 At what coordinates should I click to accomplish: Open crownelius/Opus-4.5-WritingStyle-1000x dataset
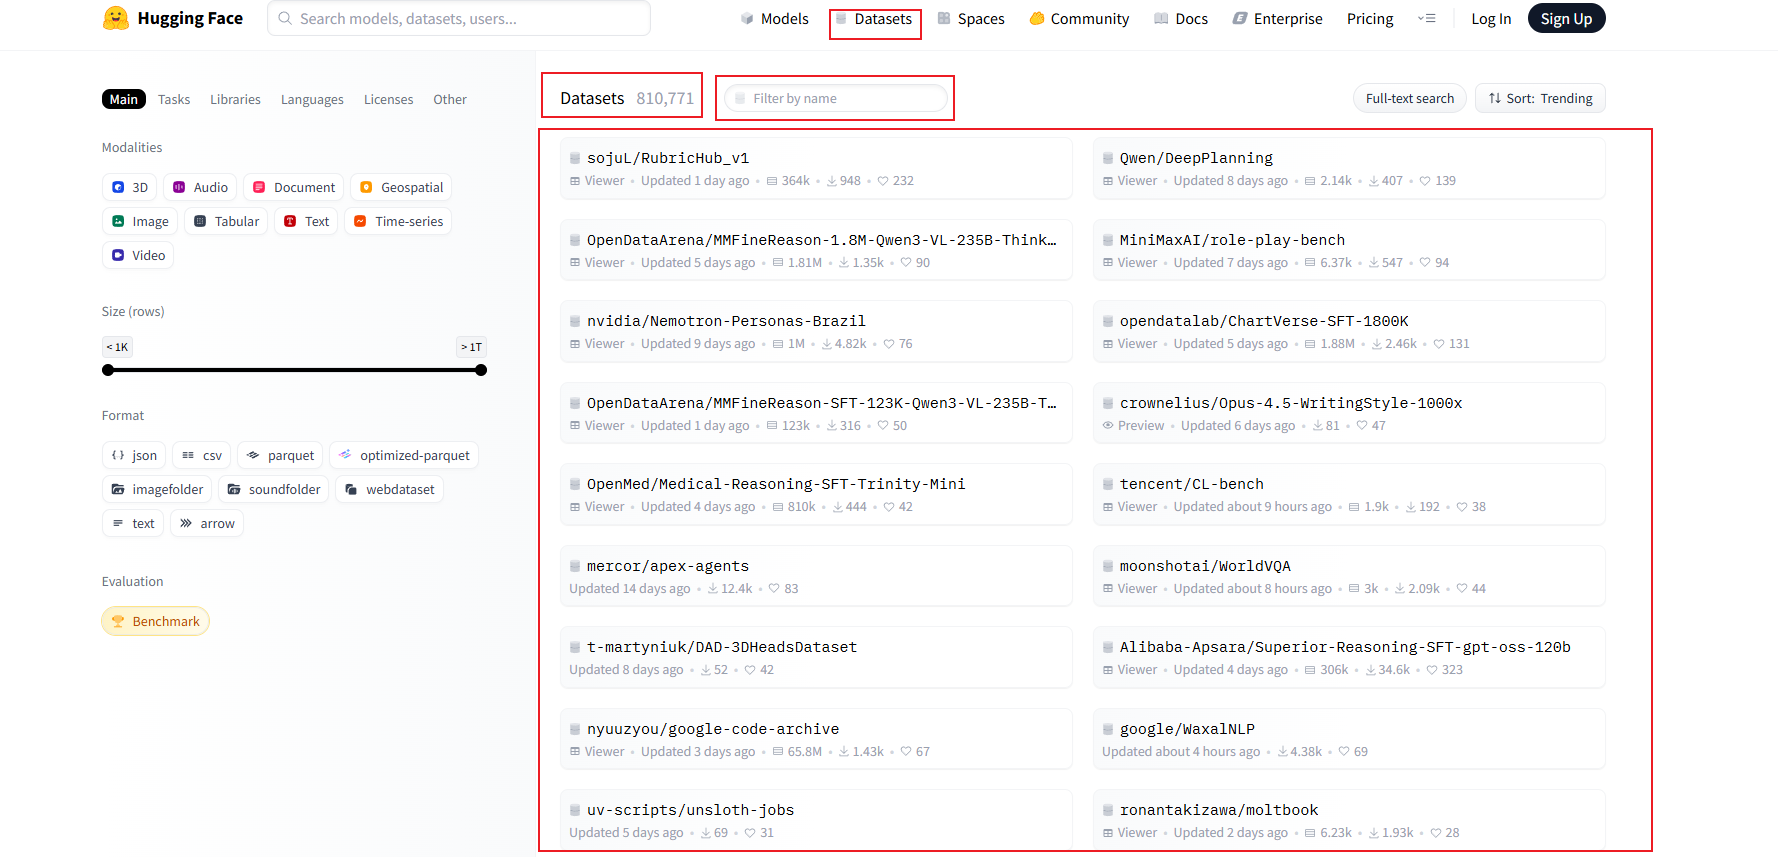pos(1349,413)
